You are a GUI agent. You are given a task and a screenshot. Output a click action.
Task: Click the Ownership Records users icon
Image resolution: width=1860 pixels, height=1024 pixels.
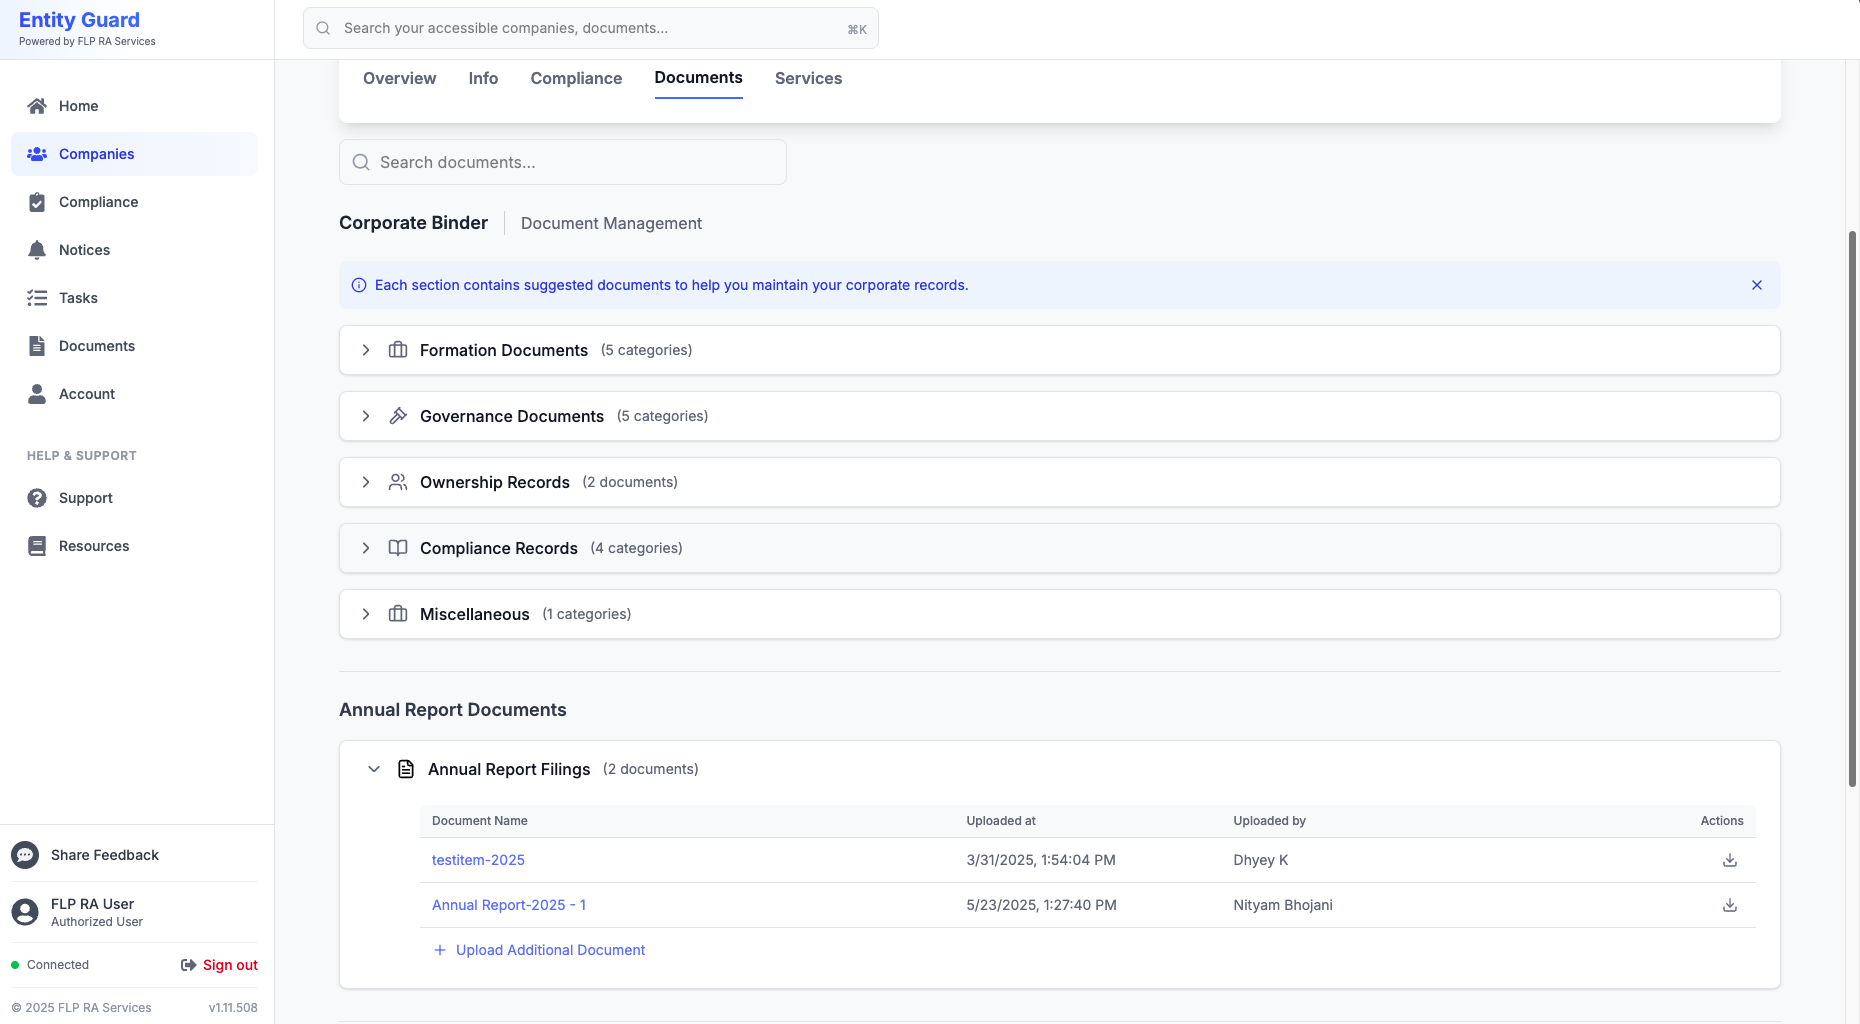click(x=398, y=482)
